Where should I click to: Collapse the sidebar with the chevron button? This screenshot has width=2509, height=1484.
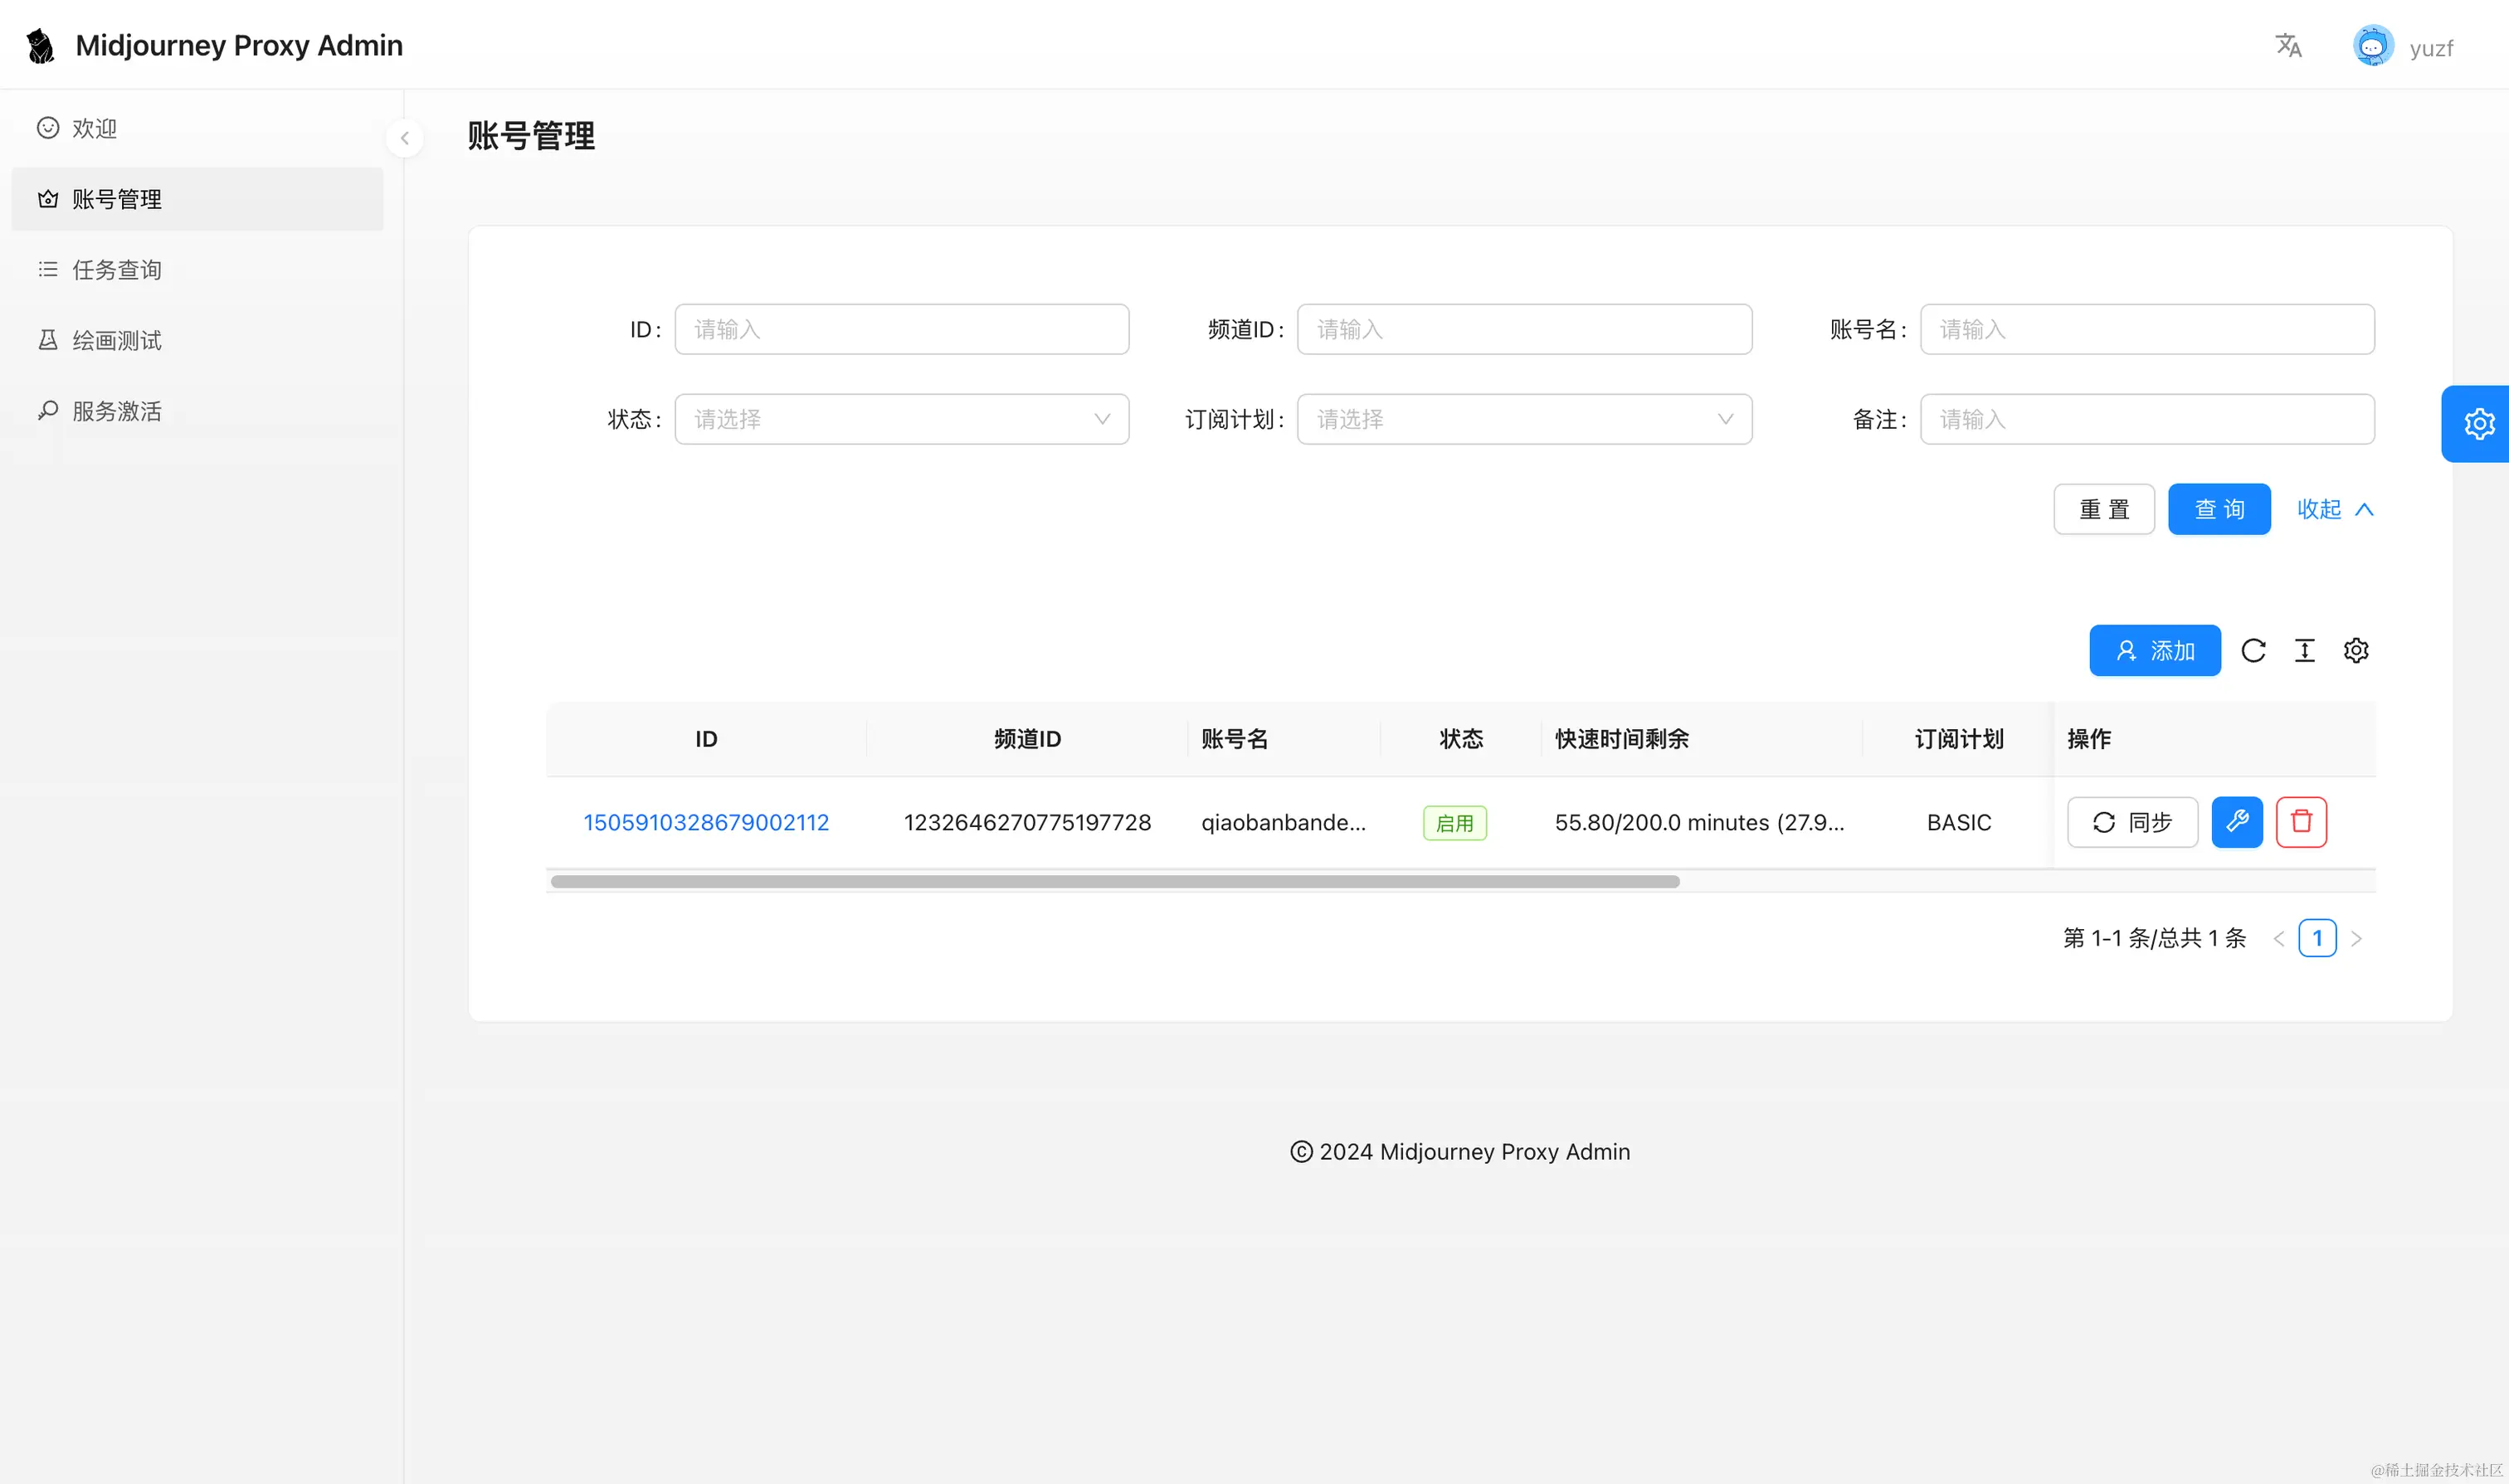pos(404,138)
